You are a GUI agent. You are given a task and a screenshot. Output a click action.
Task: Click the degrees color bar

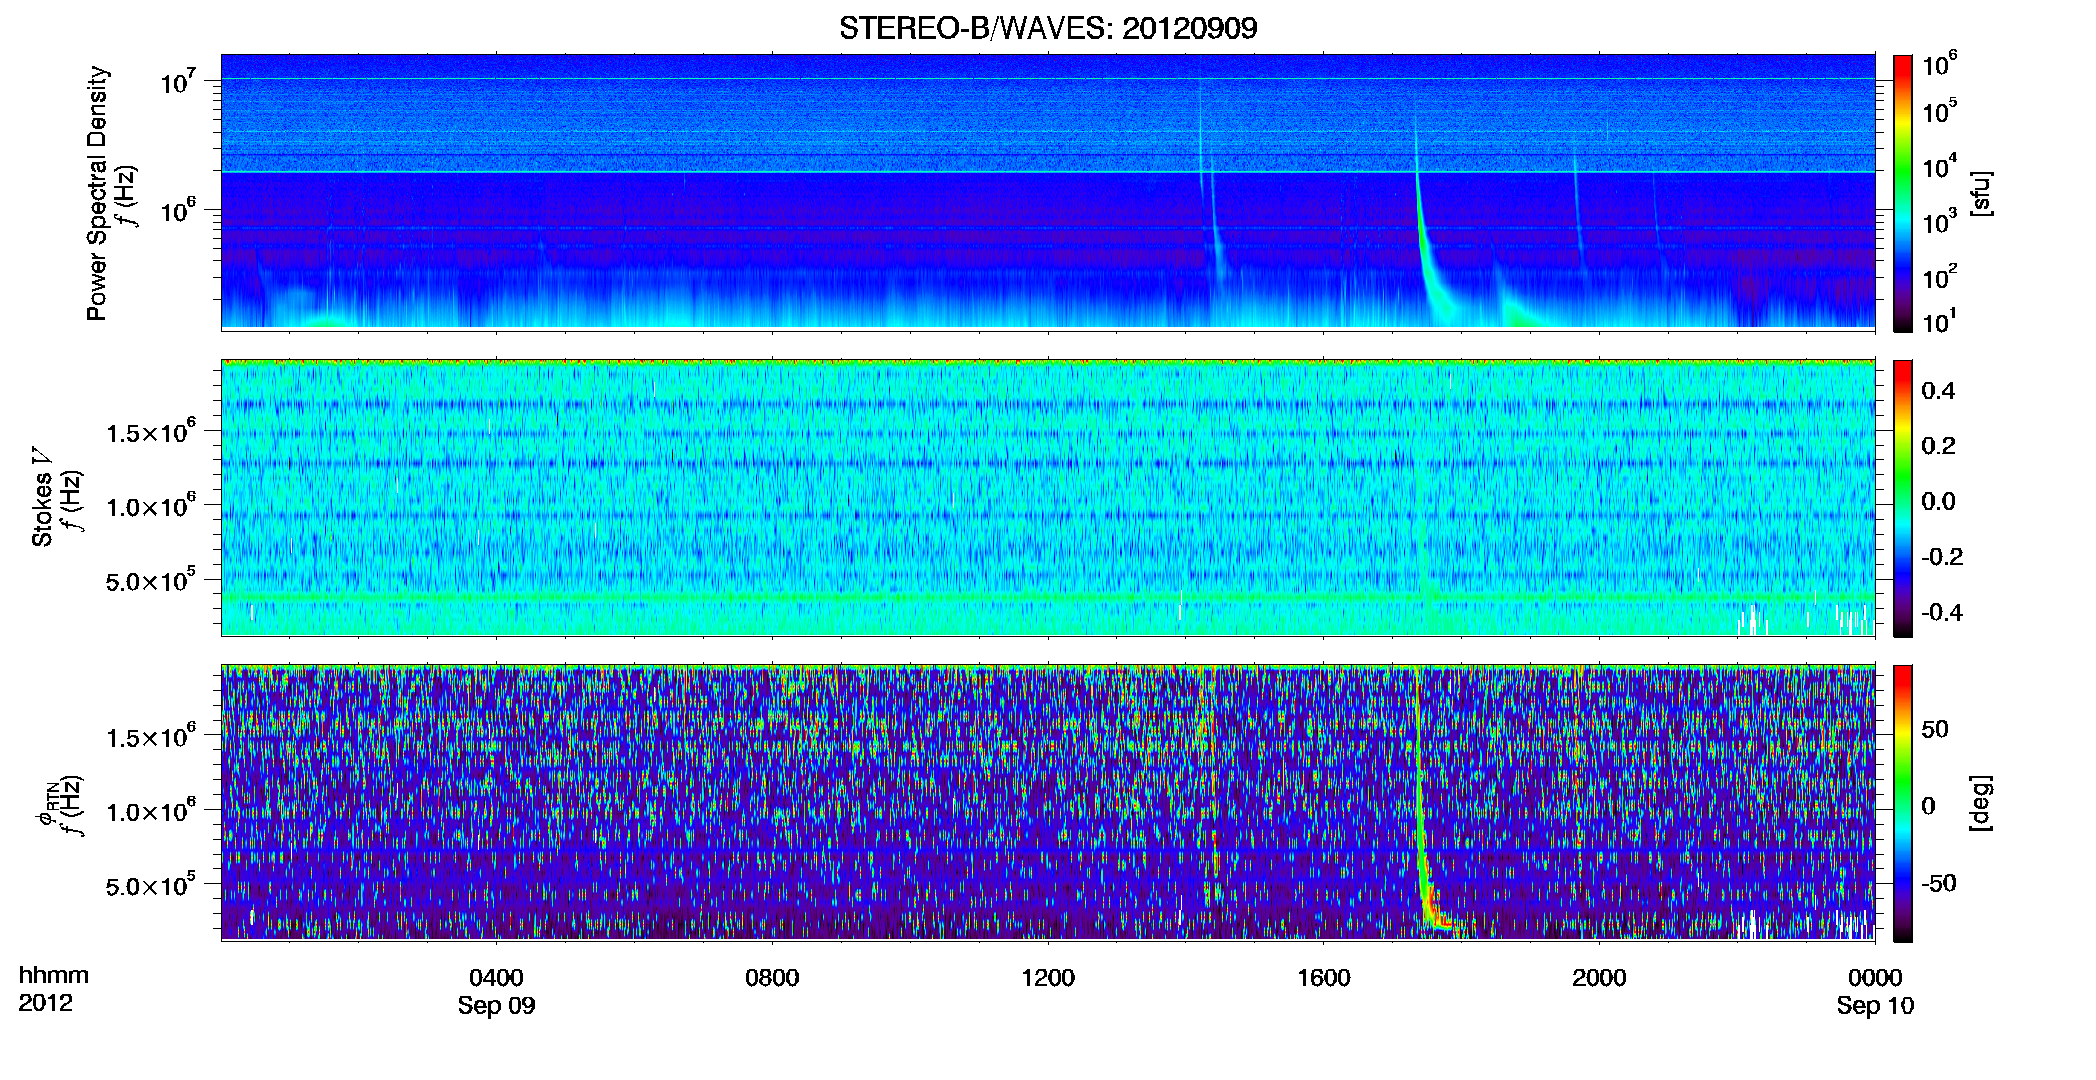1903,803
